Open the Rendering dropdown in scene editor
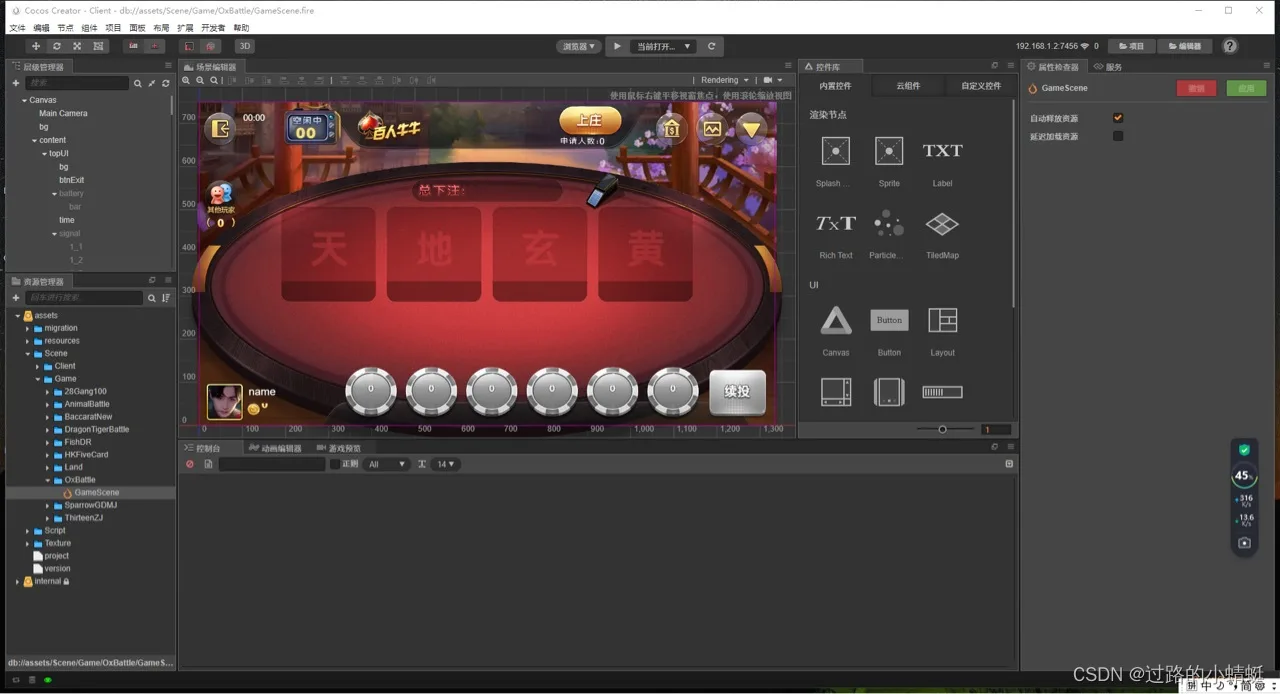 point(724,80)
